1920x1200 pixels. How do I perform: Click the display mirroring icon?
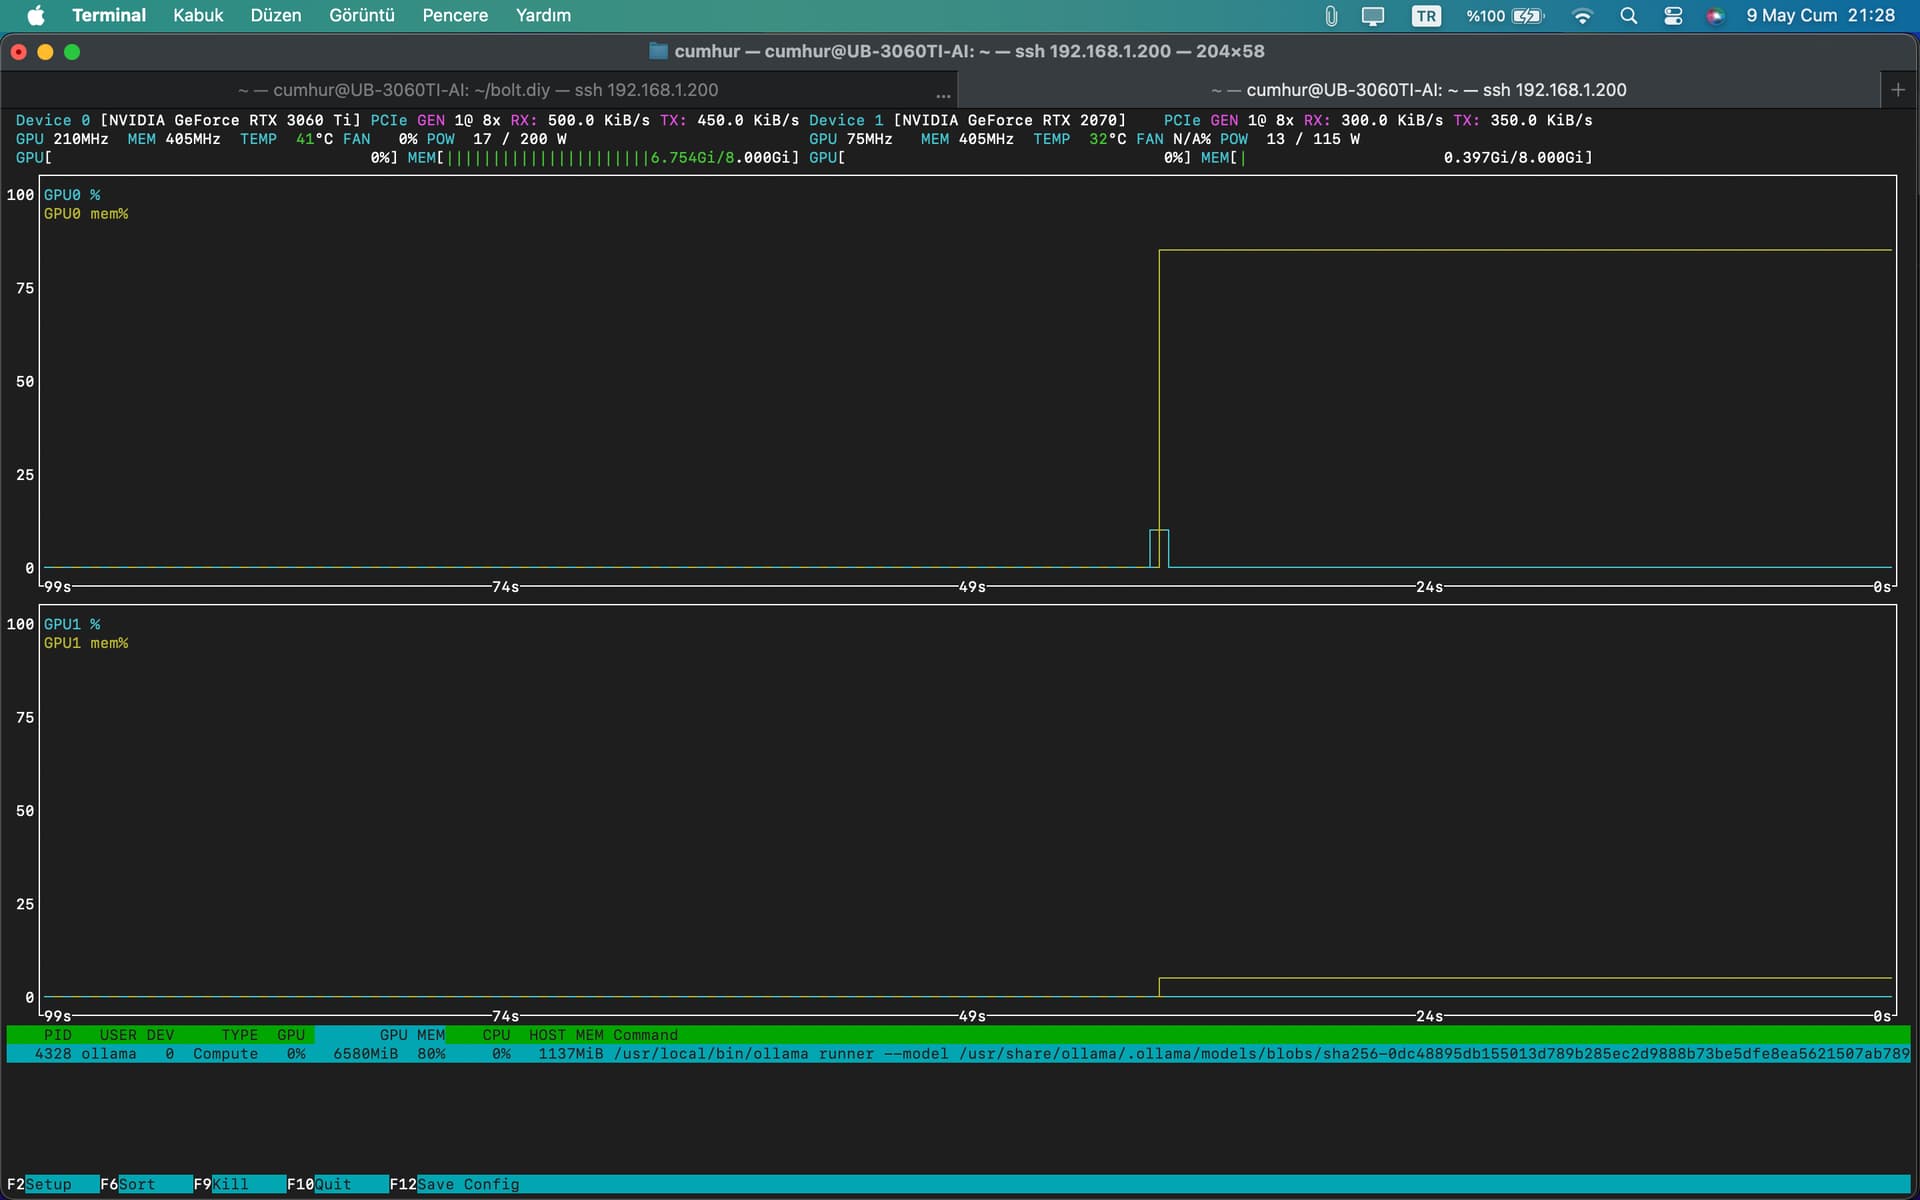tap(1373, 15)
